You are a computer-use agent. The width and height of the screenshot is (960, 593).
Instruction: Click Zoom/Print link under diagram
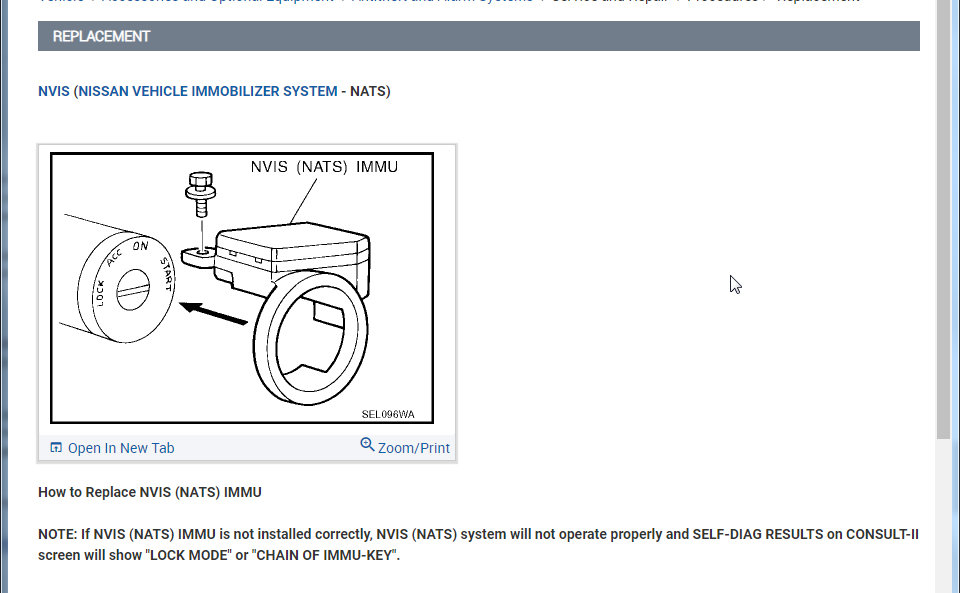413,448
